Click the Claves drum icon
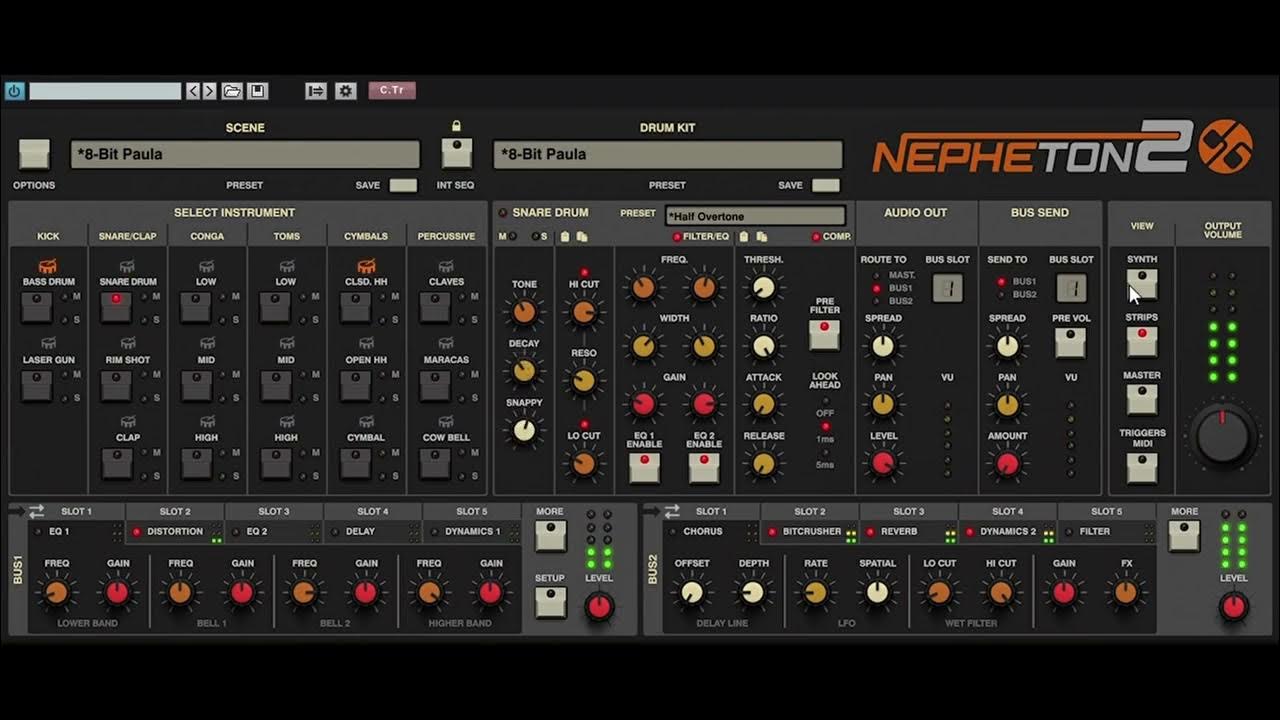This screenshot has width=1280, height=720. tap(446, 267)
